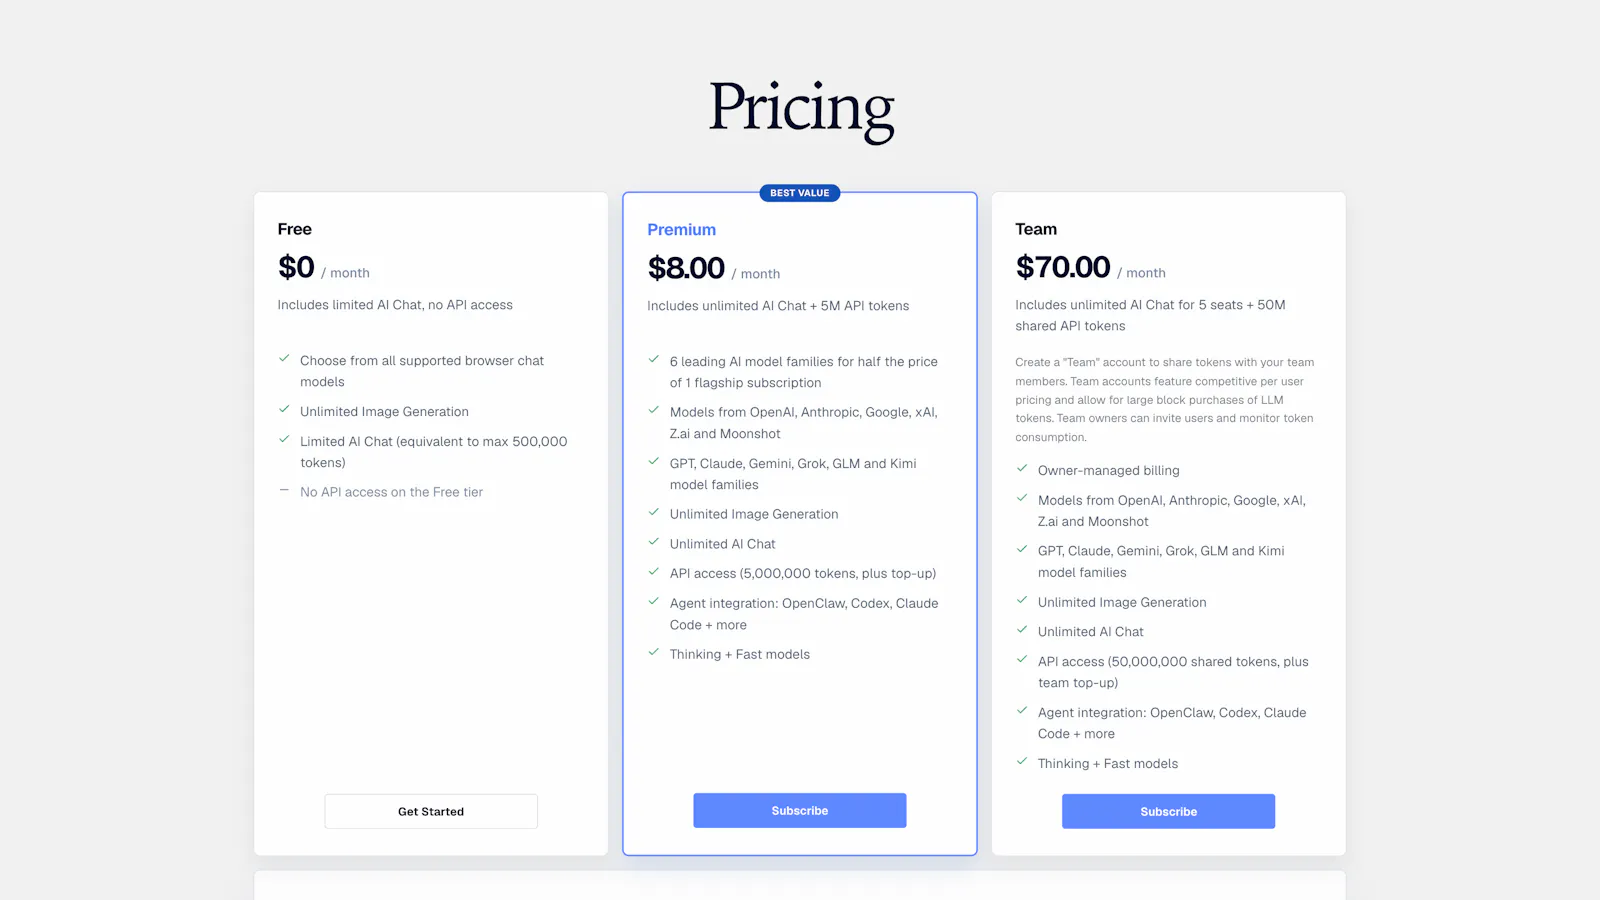Click checkmark beside API access 50,000,000 shared tokens
1600x900 pixels.
click(x=1022, y=659)
